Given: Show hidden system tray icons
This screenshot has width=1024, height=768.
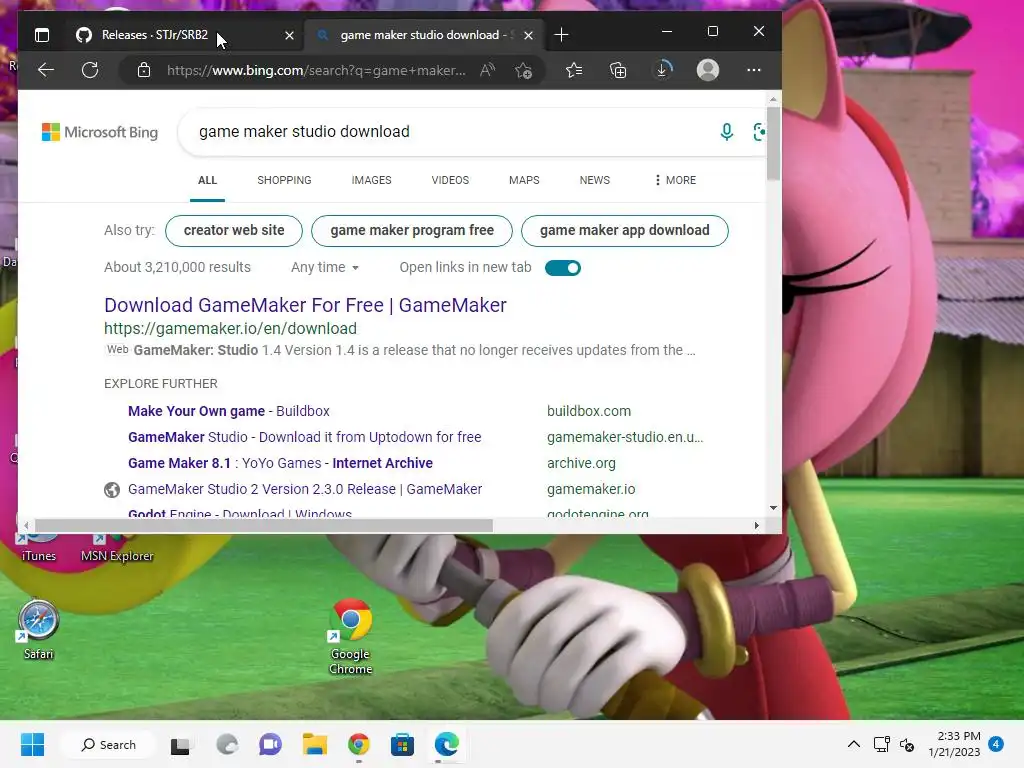Looking at the screenshot, I should [854, 744].
